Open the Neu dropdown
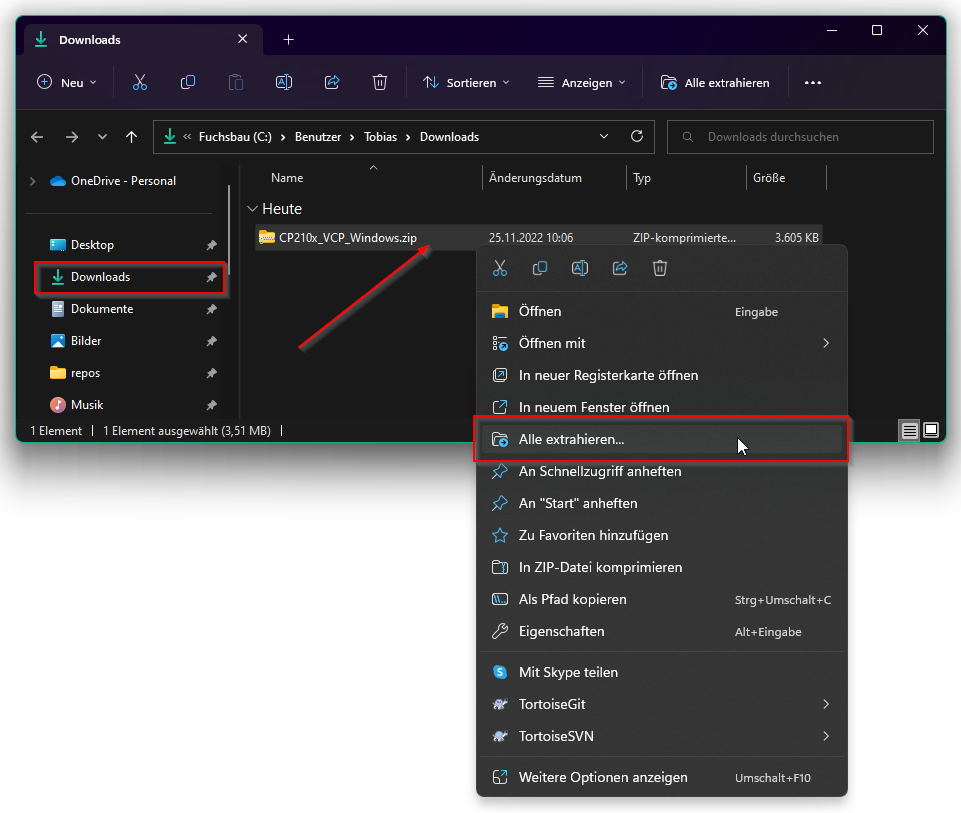961x813 pixels. pyautogui.click(x=67, y=83)
